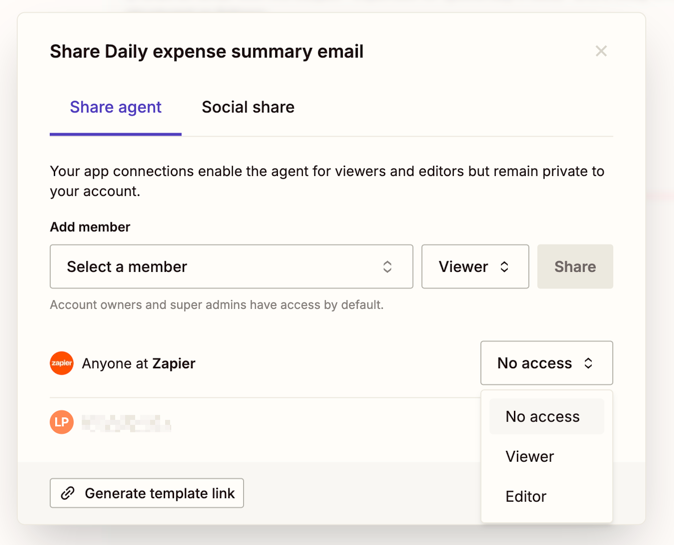Click the chain link icon in Generate template link
This screenshot has width=674, height=545.
tap(68, 493)
